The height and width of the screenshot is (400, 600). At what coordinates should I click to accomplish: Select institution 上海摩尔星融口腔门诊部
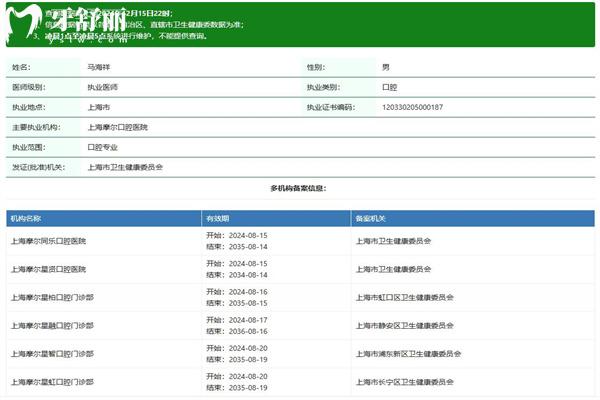pos(52,326)
